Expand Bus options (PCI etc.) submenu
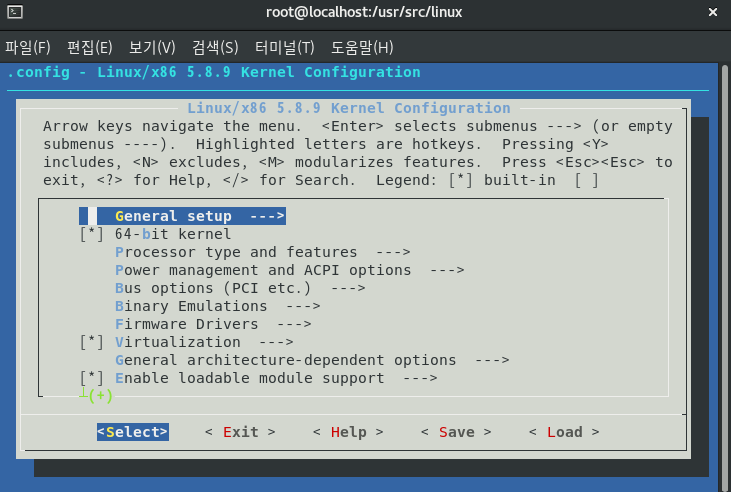This screenshot has width=731, height=492. coord(240,288)
